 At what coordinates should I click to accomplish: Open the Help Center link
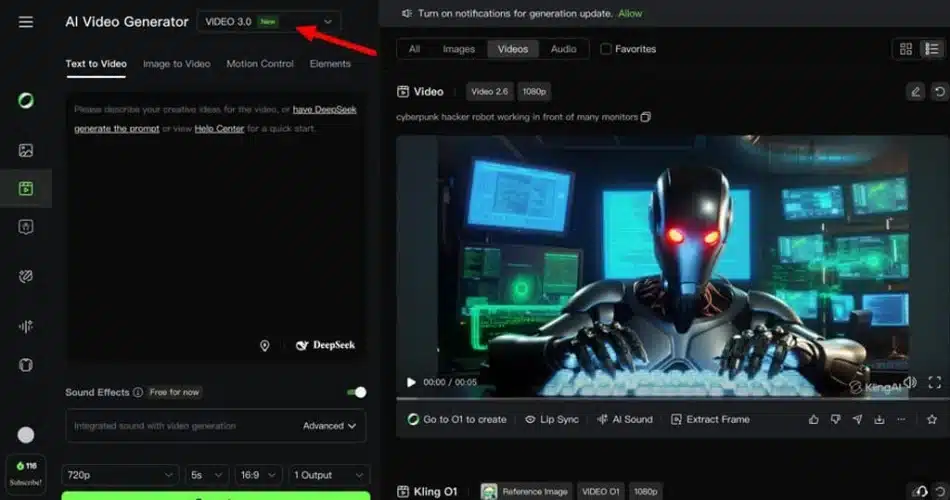(219, 128)
